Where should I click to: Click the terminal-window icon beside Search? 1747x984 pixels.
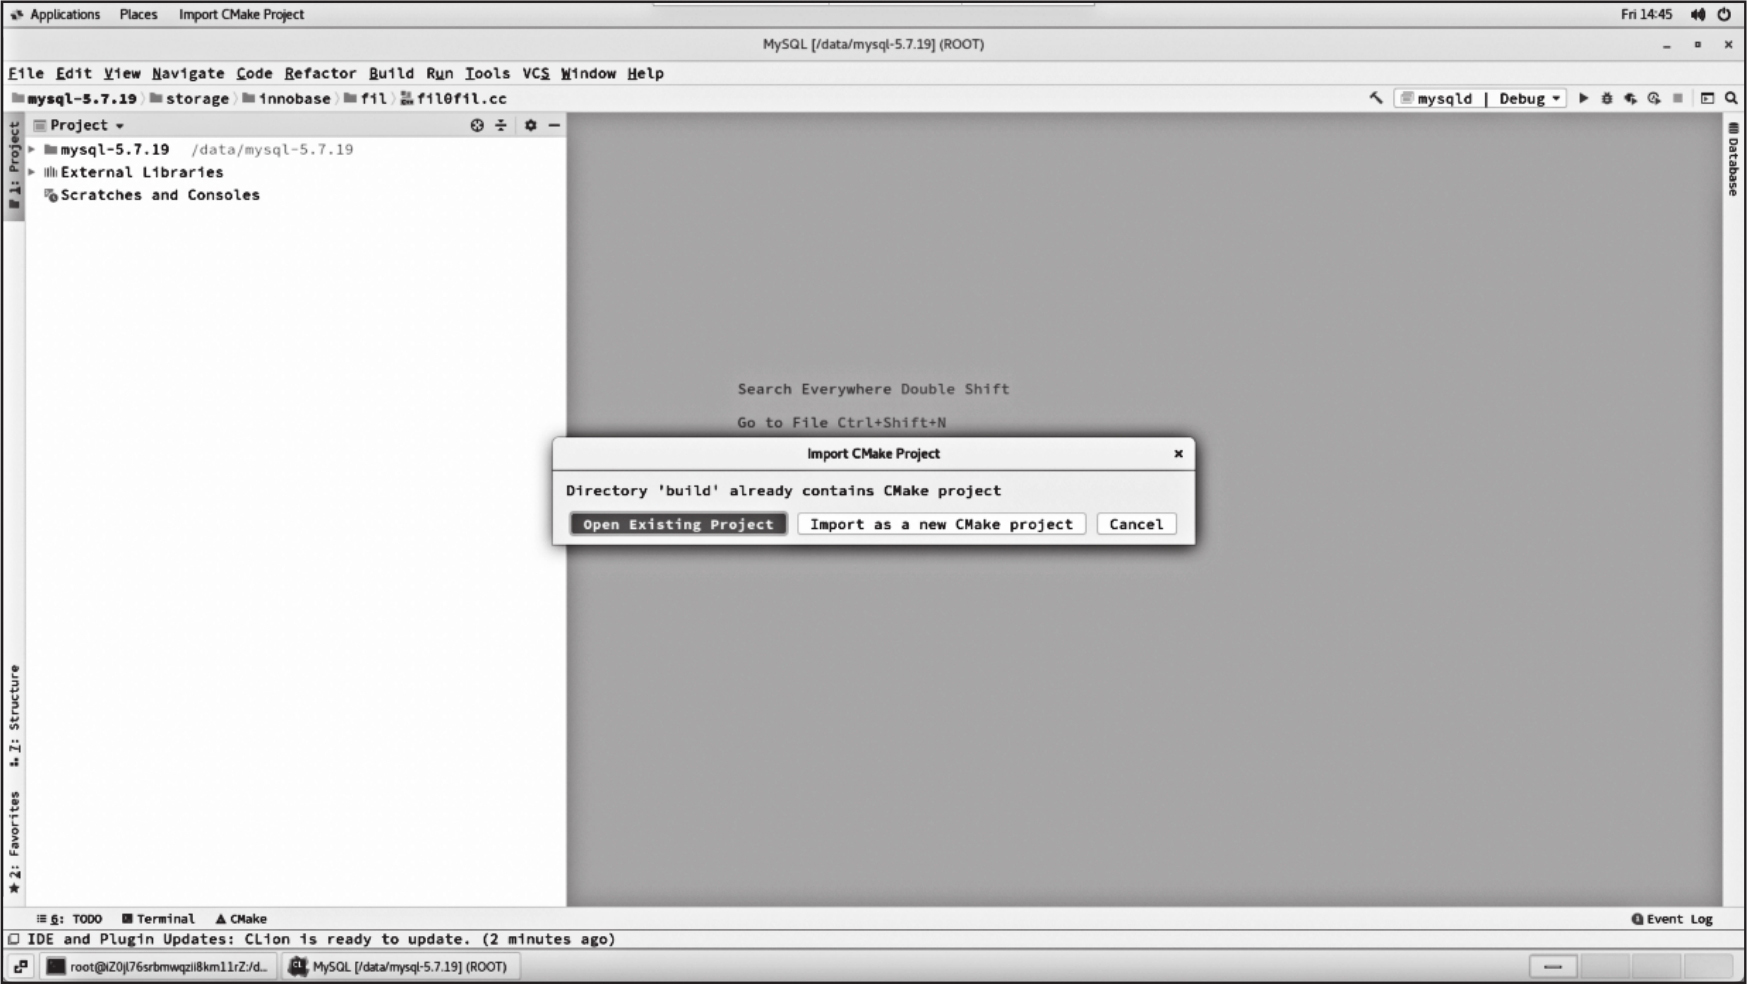click(x=1707, y=98)
